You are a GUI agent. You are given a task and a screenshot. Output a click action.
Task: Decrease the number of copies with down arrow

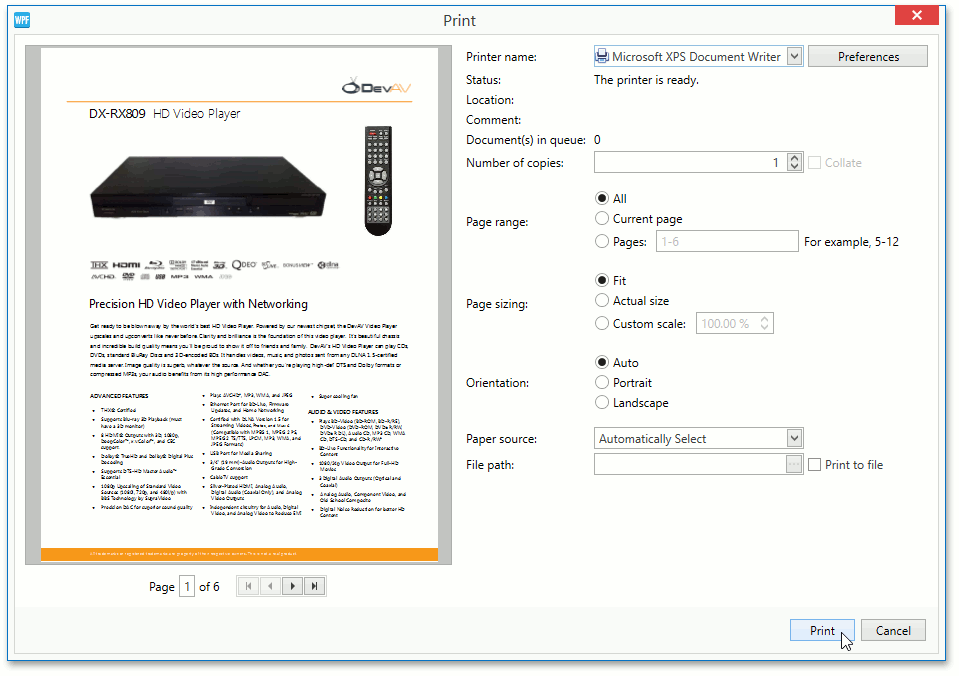(x=794, y=167)
